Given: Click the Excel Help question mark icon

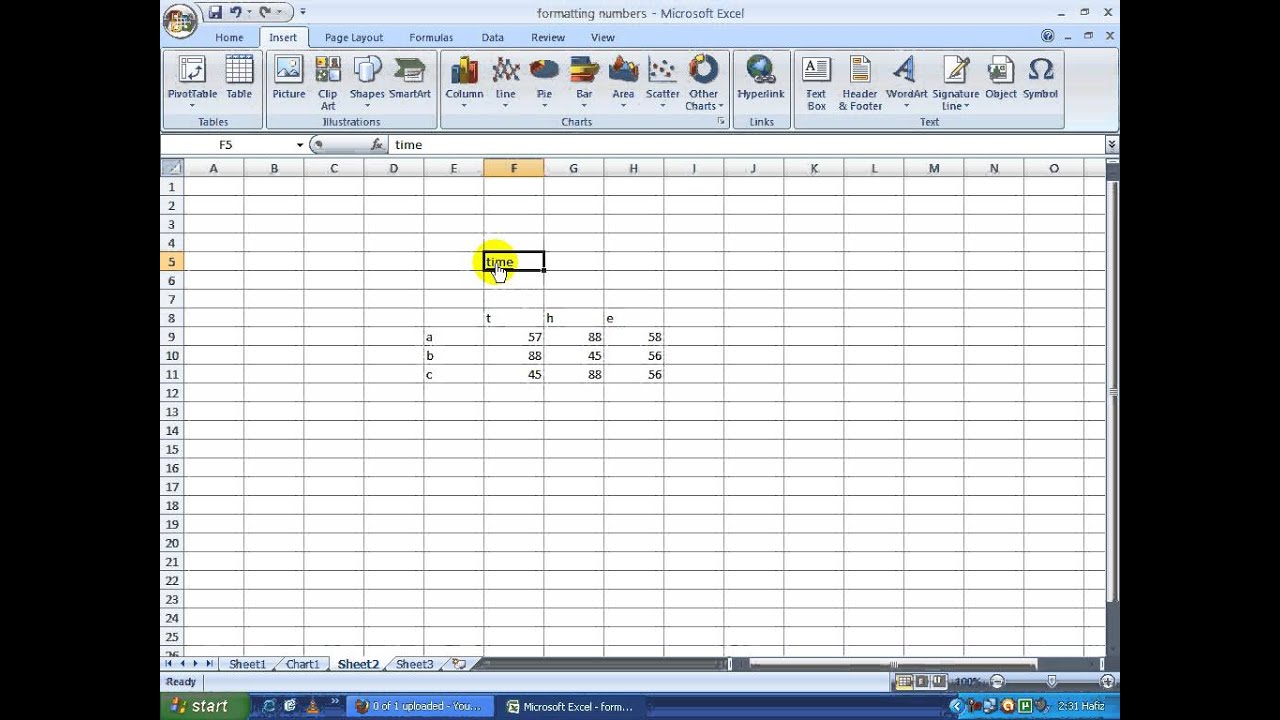Looking at the screenshot, I should pyautogui.click(x=1048, y=36).
